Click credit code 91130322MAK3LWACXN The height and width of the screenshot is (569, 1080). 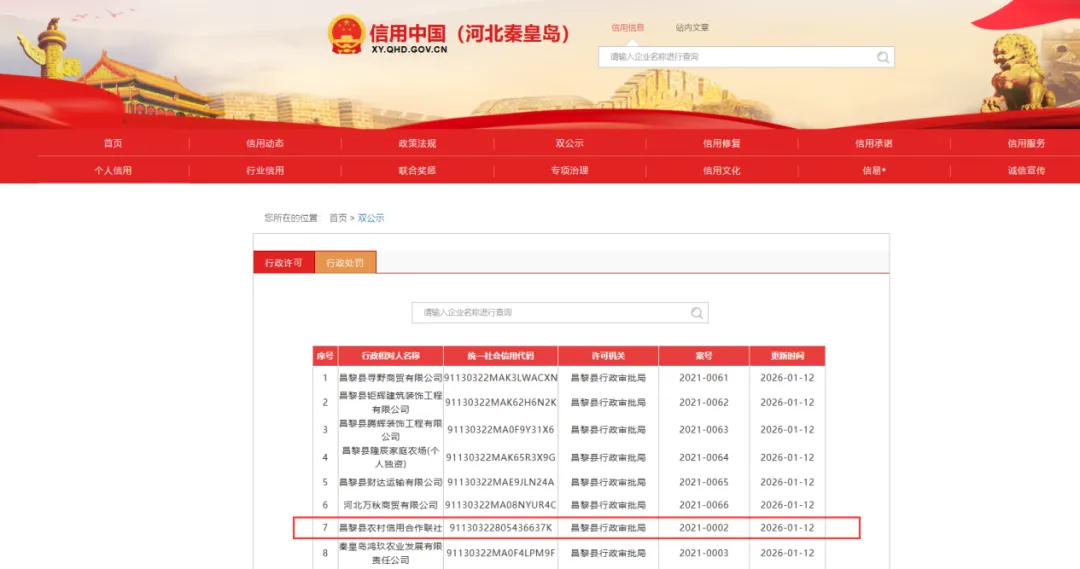click(x=501, y=377)
